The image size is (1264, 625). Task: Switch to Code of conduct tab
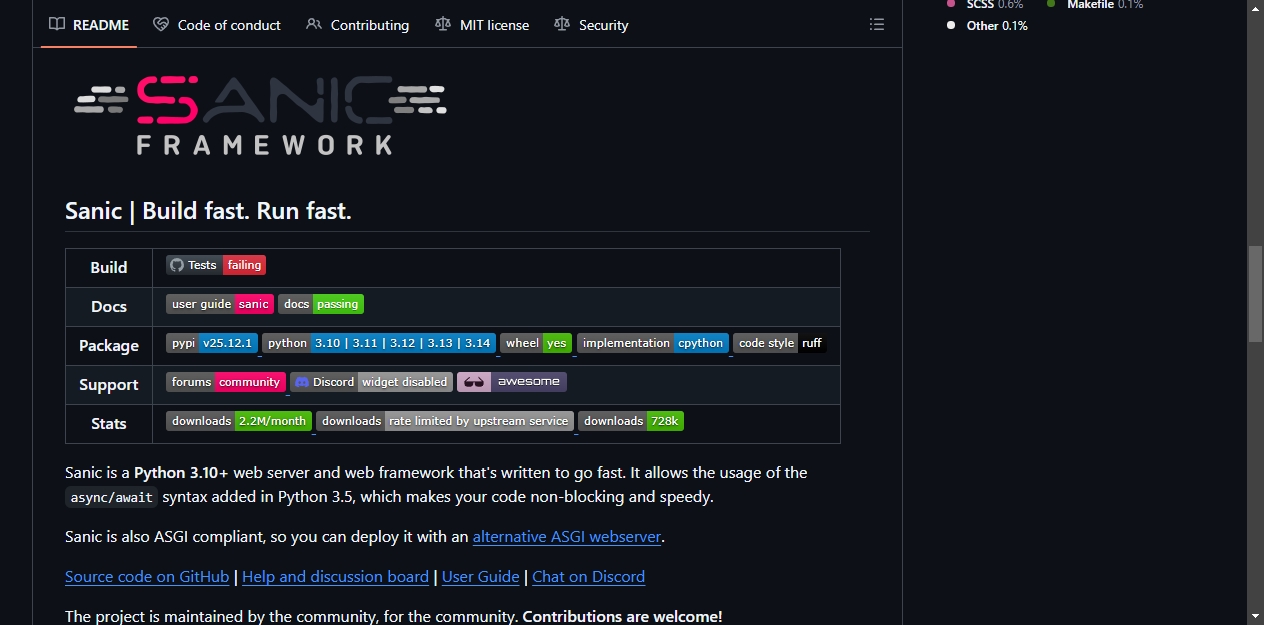(217, 24)
